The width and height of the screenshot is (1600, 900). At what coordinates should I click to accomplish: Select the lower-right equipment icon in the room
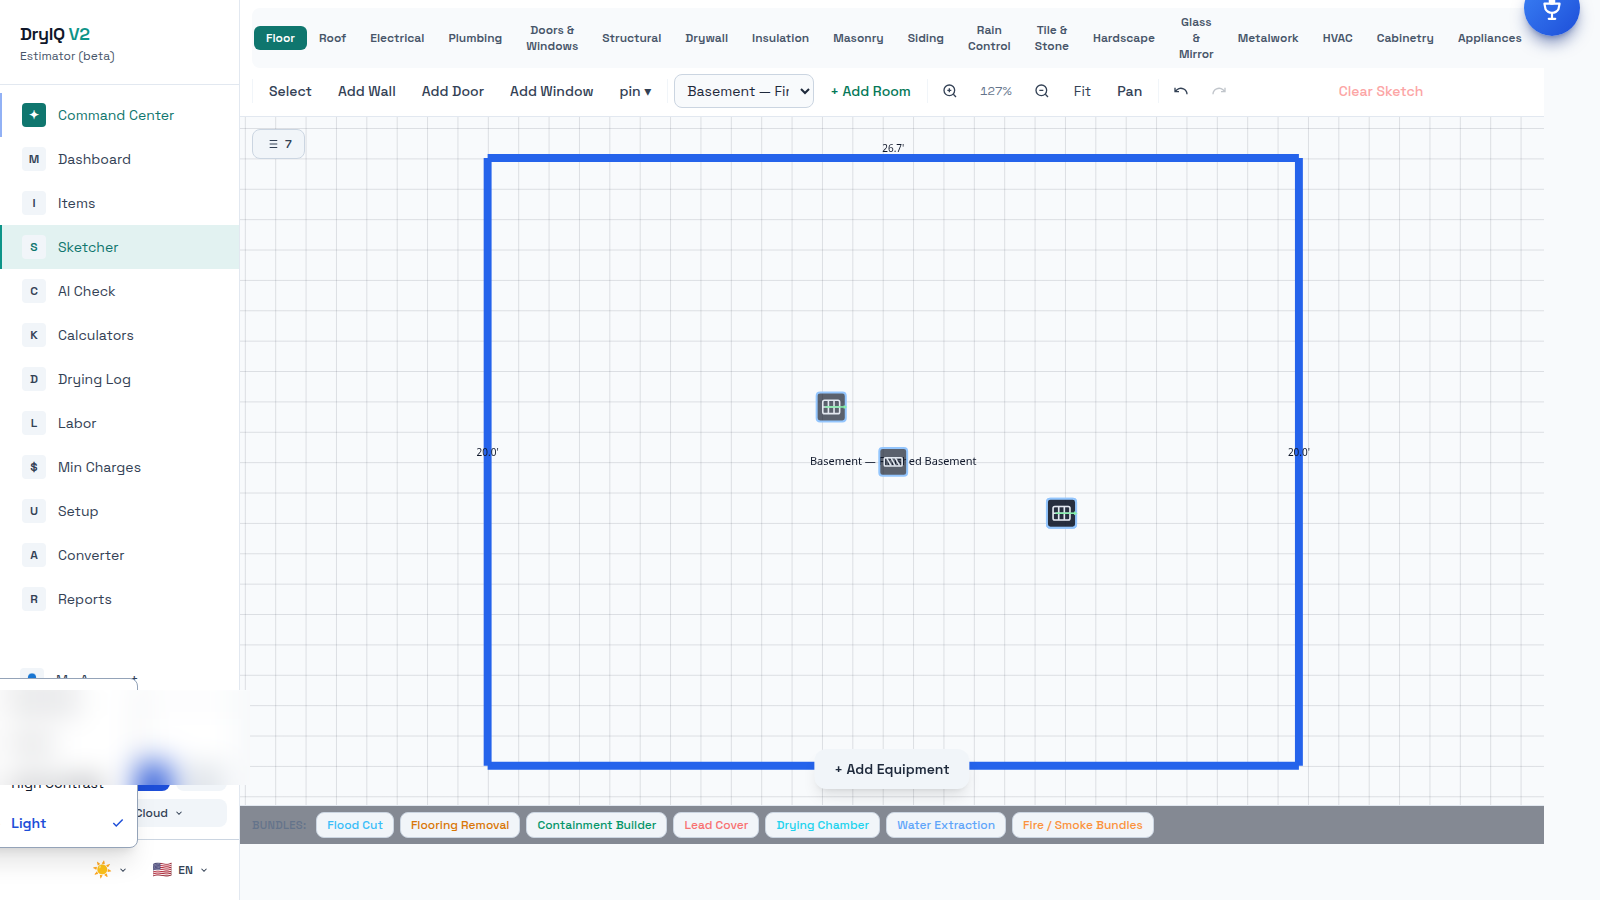[x=1062, y=513]
